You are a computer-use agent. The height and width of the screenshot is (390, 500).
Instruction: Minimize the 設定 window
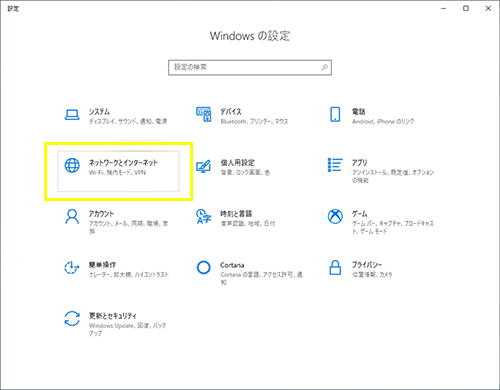pos(443,9)
